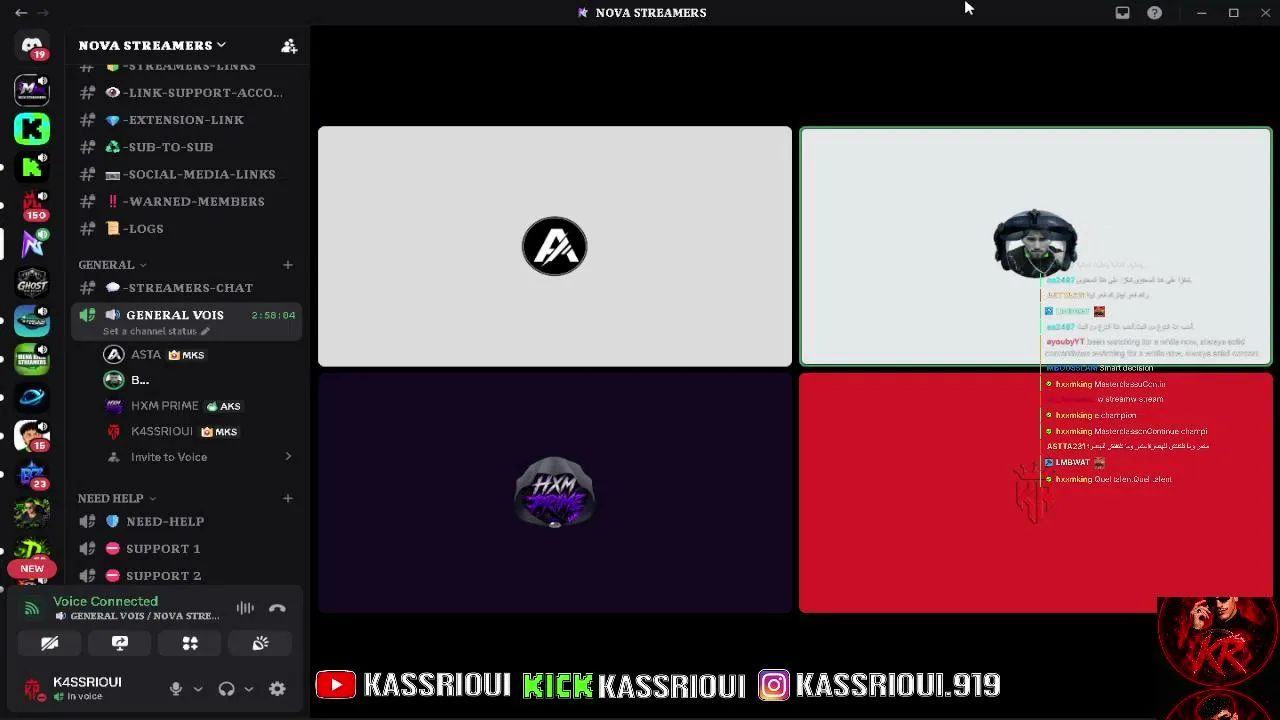Click the 2:58:04 voice call timer
The image size is (1280, 720).
(273, 315)
